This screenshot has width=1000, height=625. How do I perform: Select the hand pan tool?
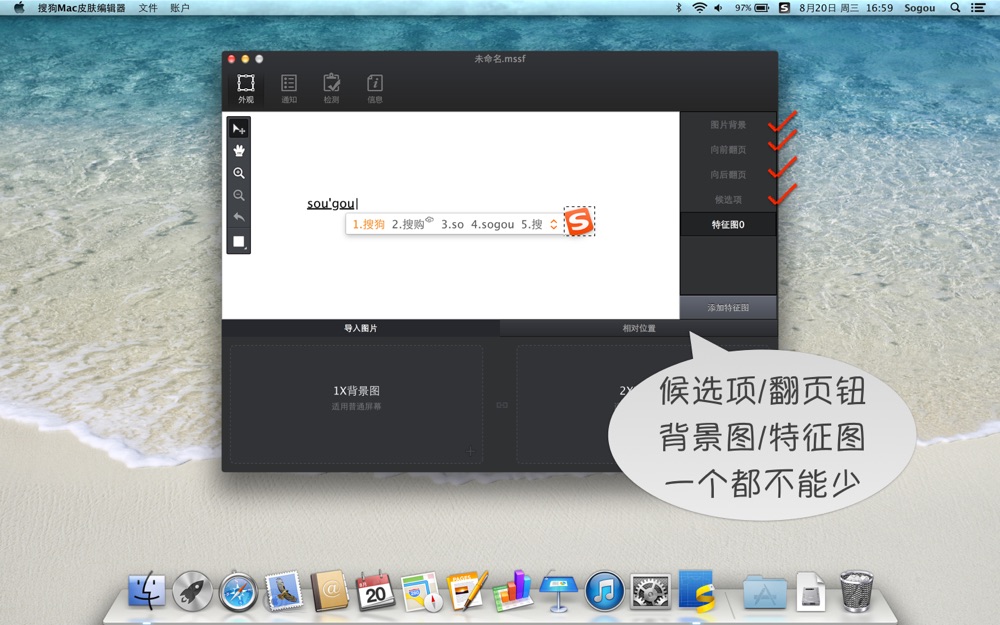(x=239, y=151)
